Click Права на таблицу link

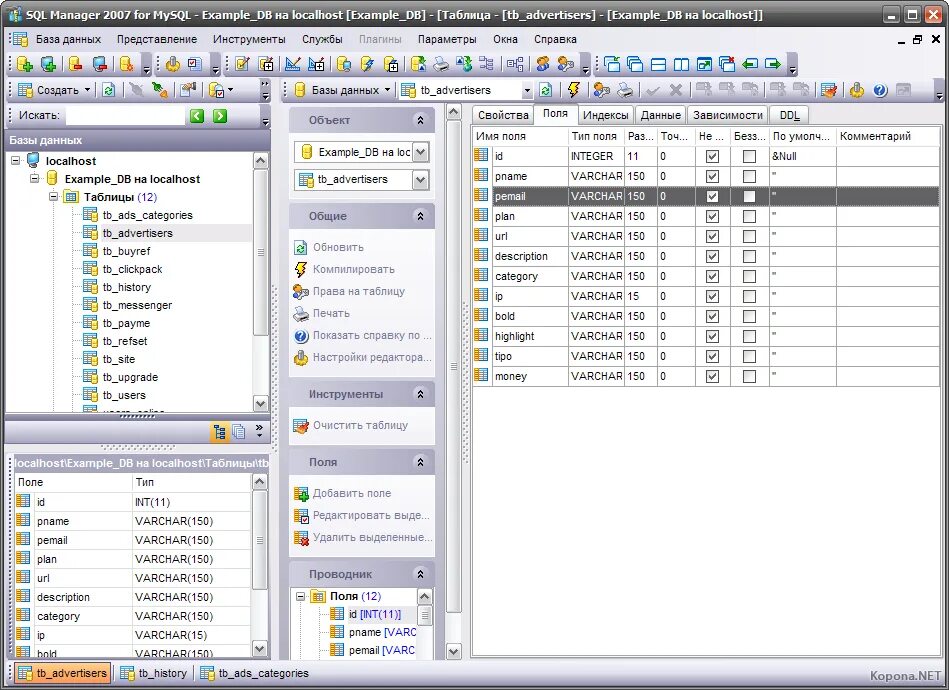coord(359,291)
